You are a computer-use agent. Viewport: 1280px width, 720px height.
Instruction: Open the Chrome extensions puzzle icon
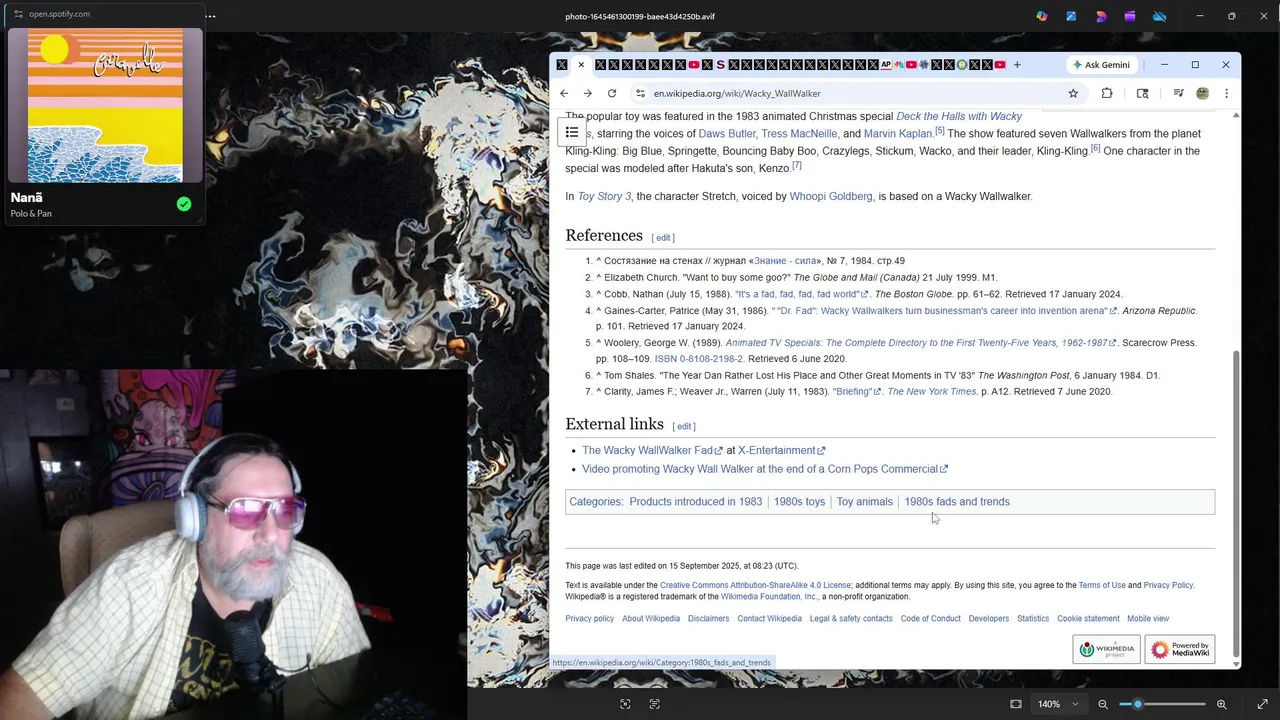1107,93
